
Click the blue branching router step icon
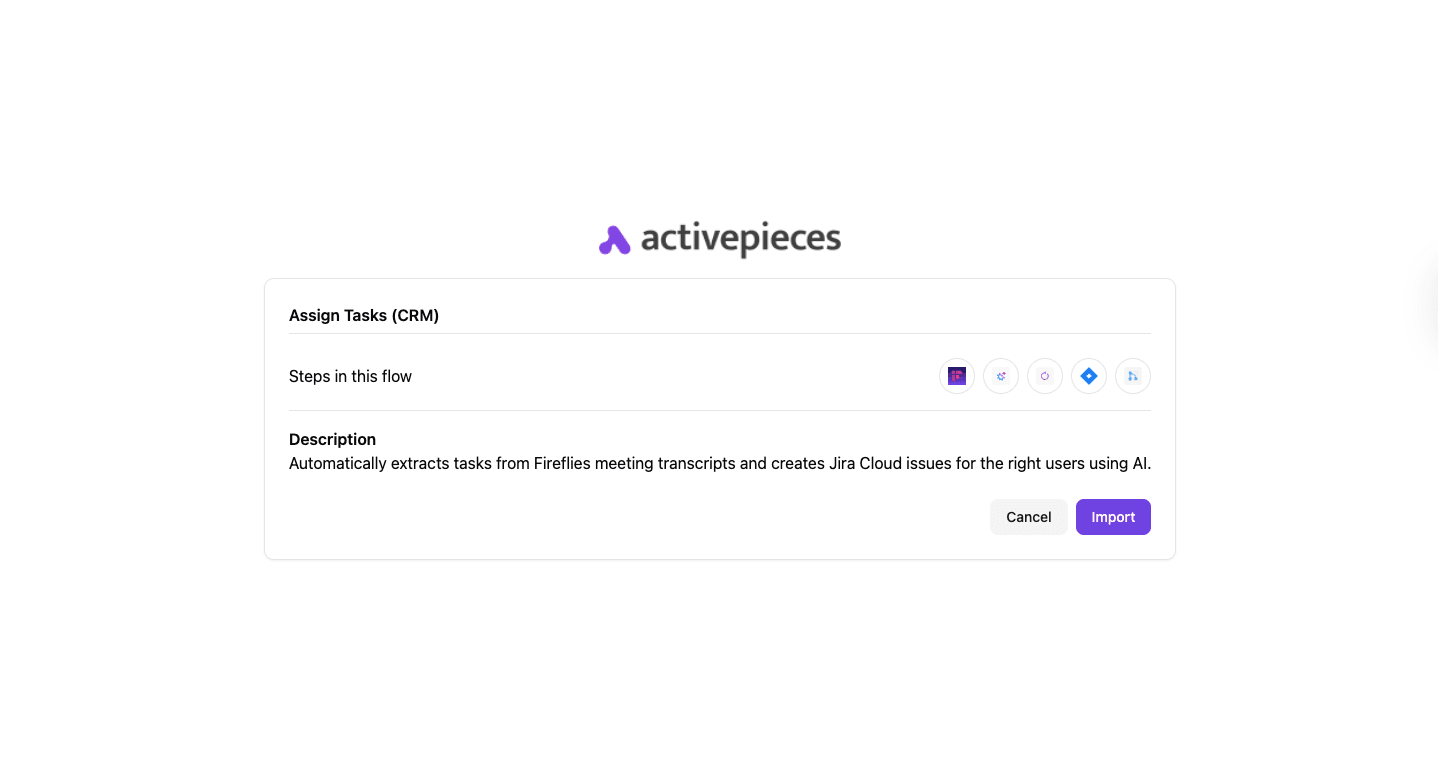click(x=1133, y=376)
